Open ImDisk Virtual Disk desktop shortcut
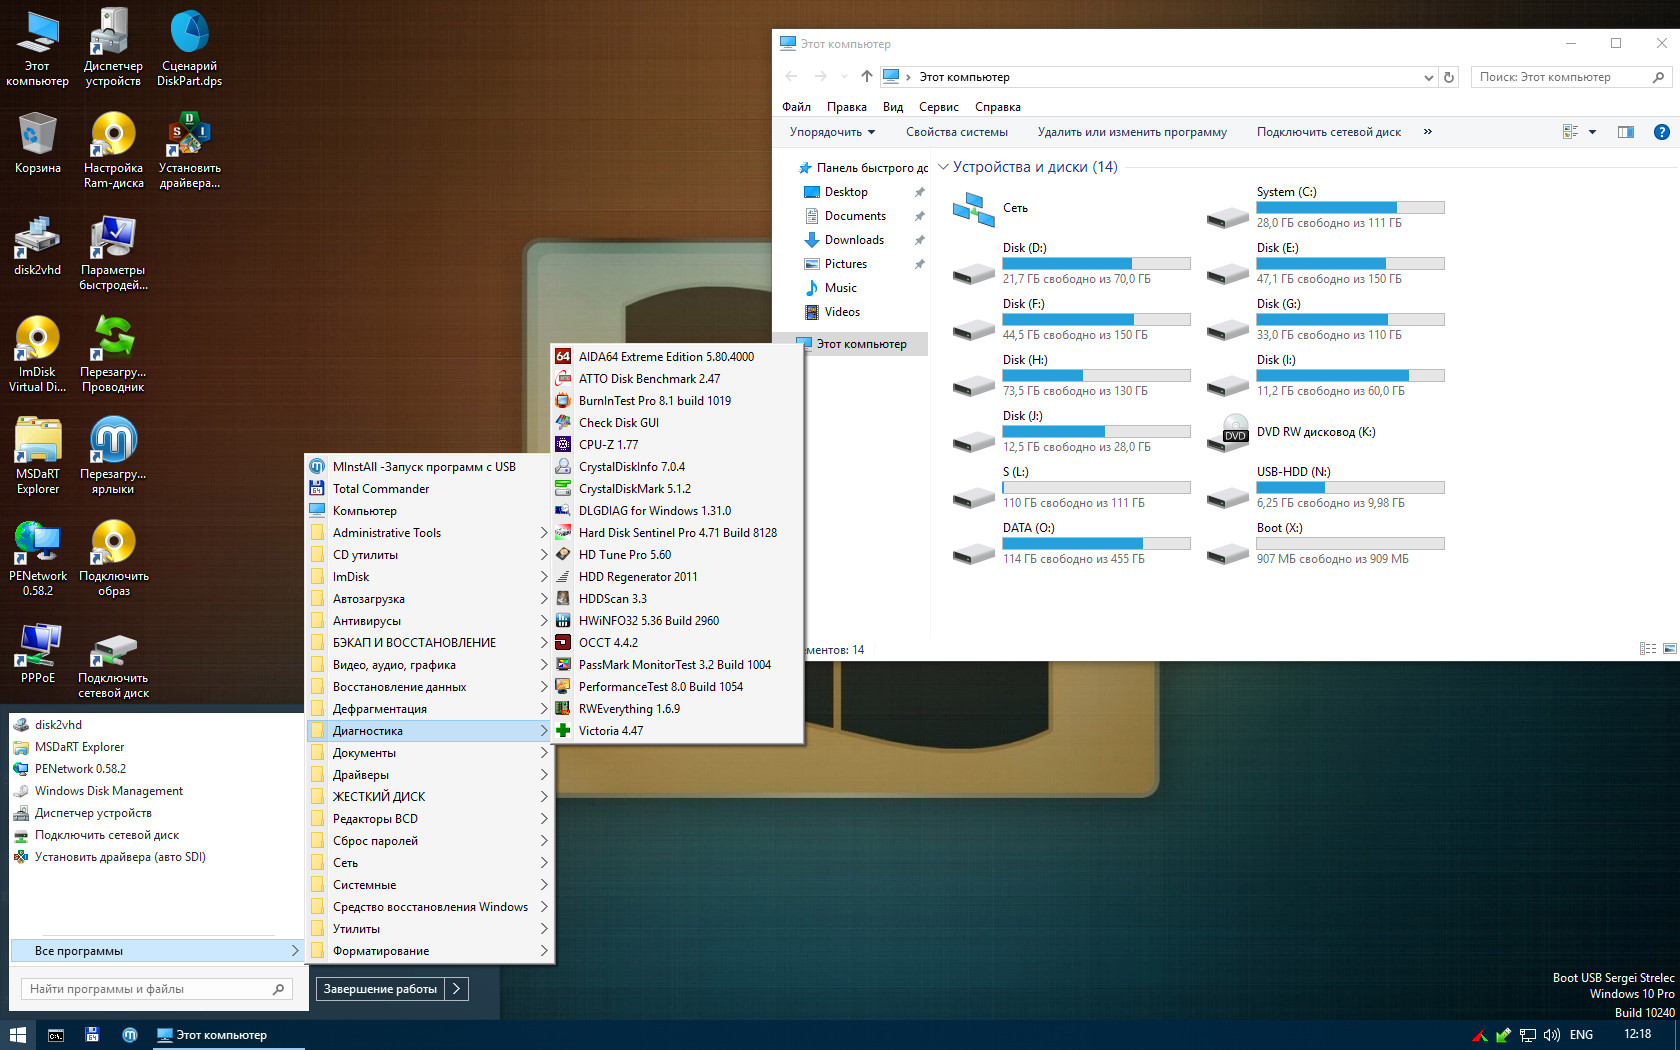 (x=37, y=354)
